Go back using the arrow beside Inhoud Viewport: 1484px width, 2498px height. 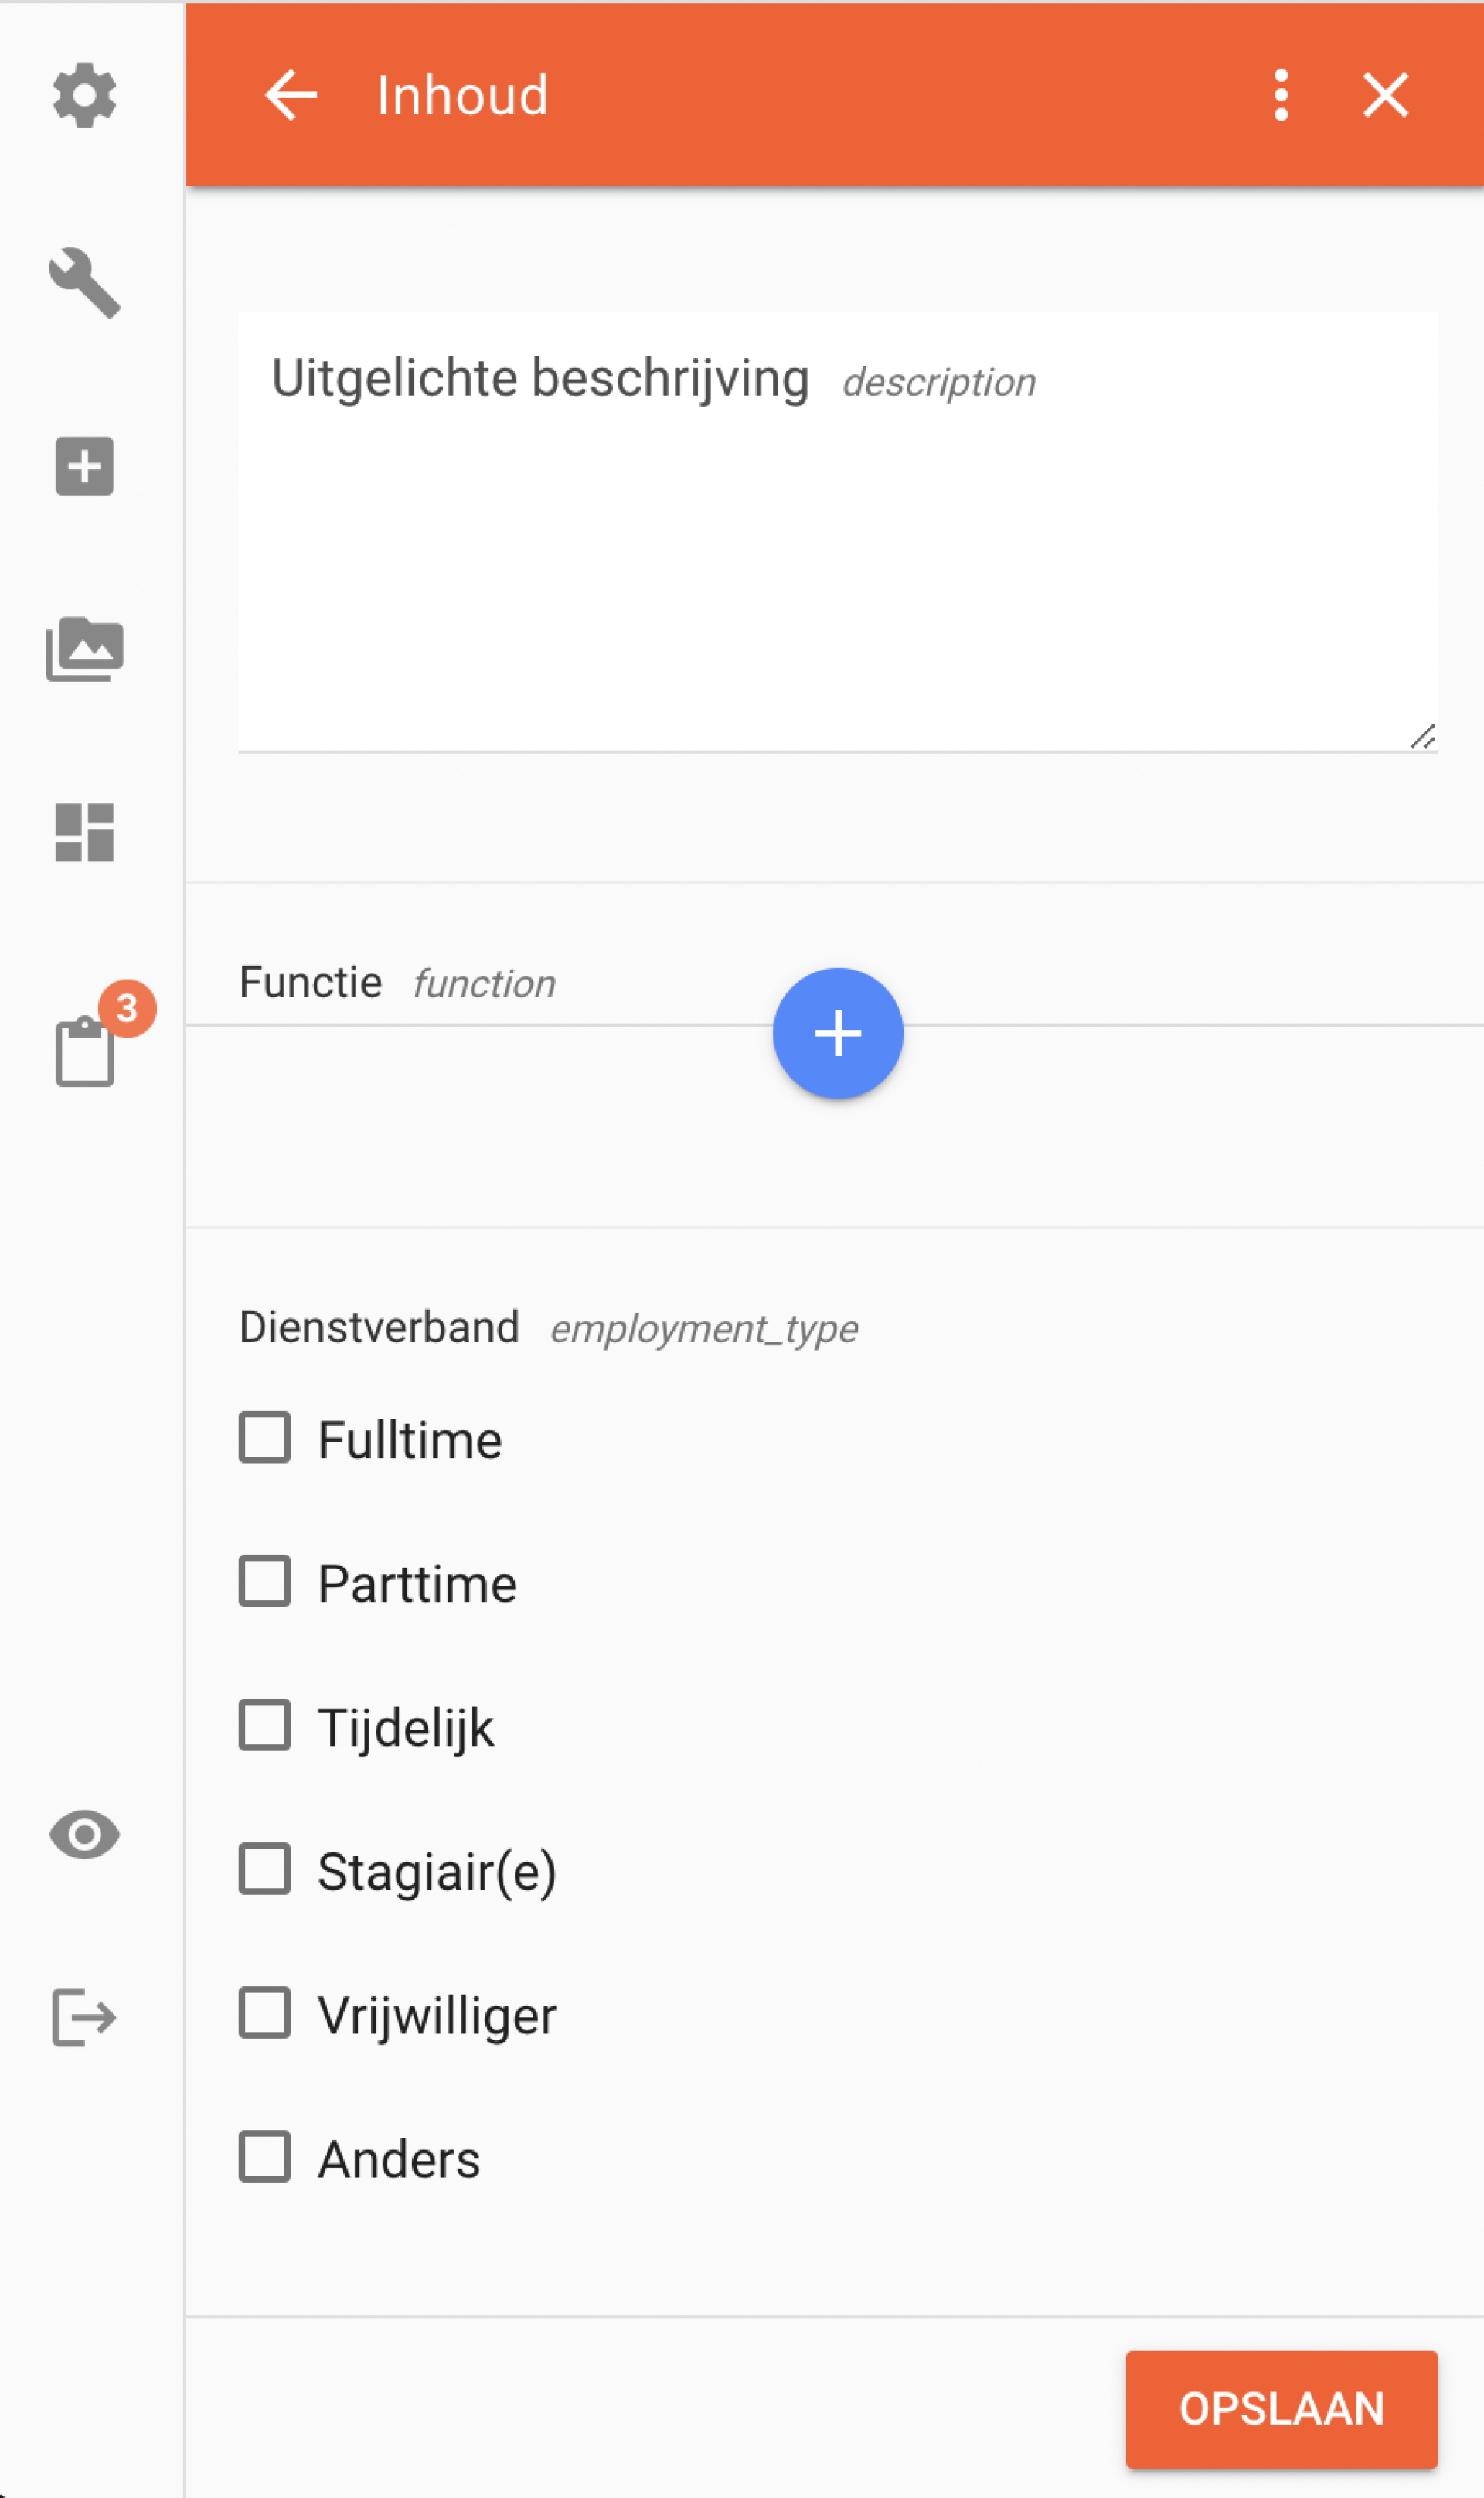point(291,95)
